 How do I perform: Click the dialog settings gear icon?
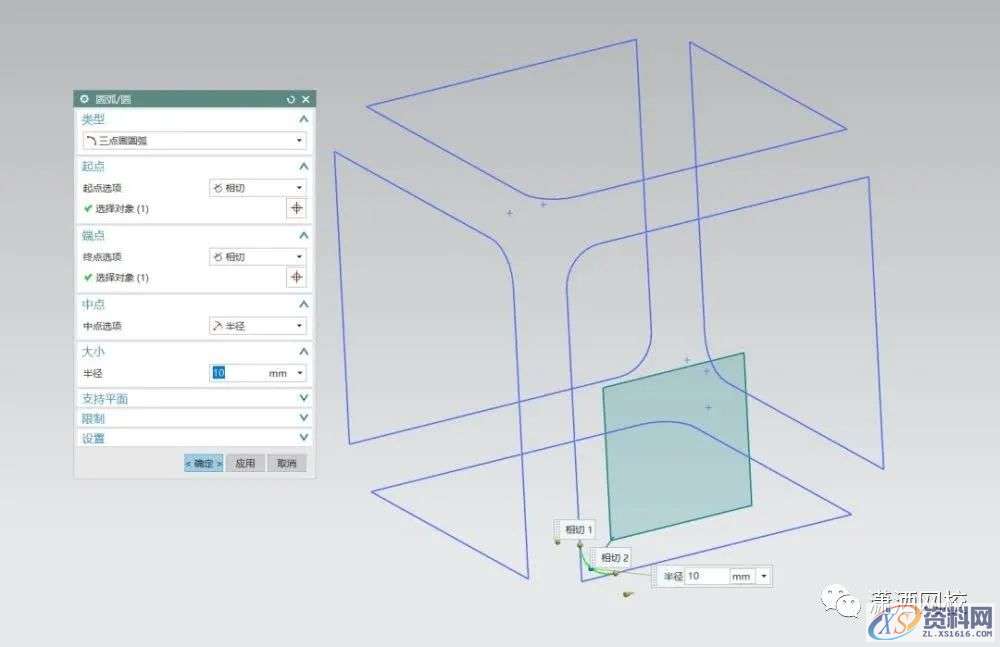(x=84, y=99)
